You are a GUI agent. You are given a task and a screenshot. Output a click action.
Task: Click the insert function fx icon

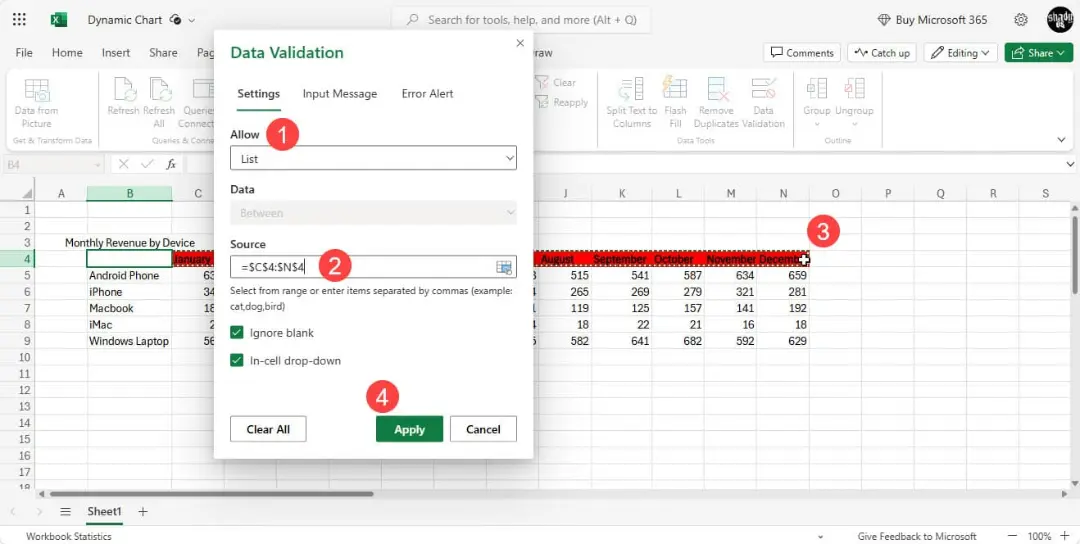pos(171,165)
